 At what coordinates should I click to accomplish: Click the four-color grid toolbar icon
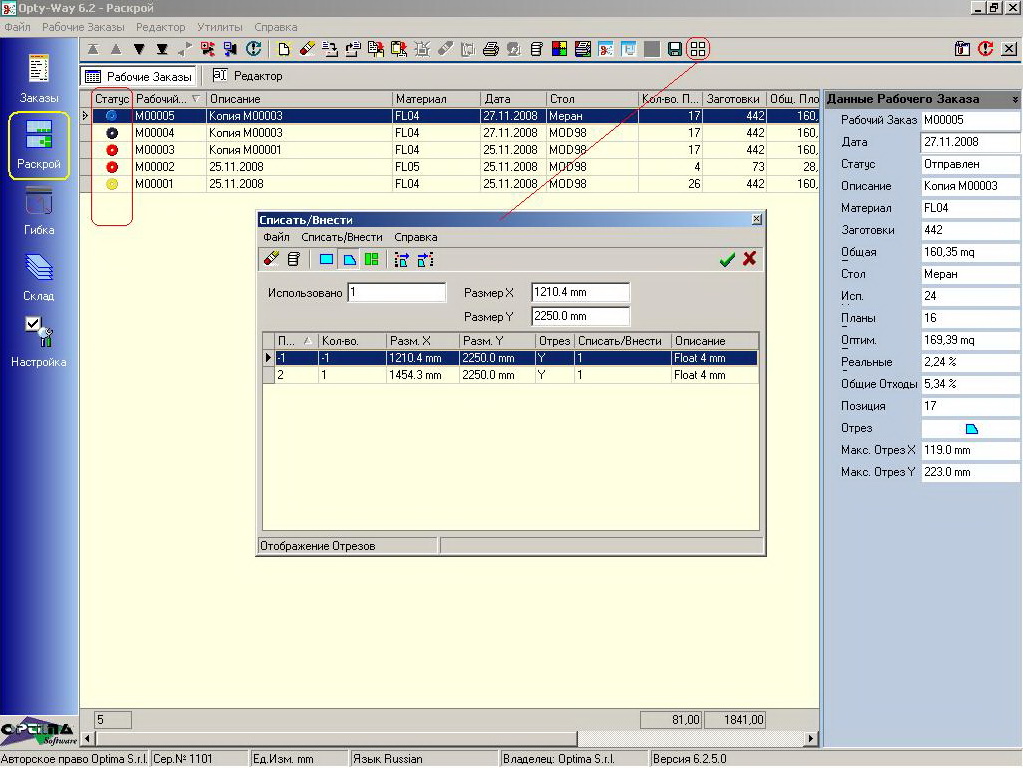(559, 49)
